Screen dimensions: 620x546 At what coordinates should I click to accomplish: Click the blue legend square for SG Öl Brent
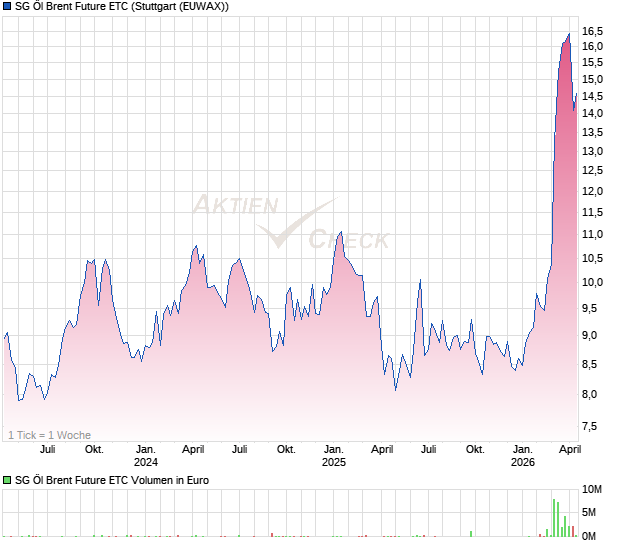coord(7,6)
